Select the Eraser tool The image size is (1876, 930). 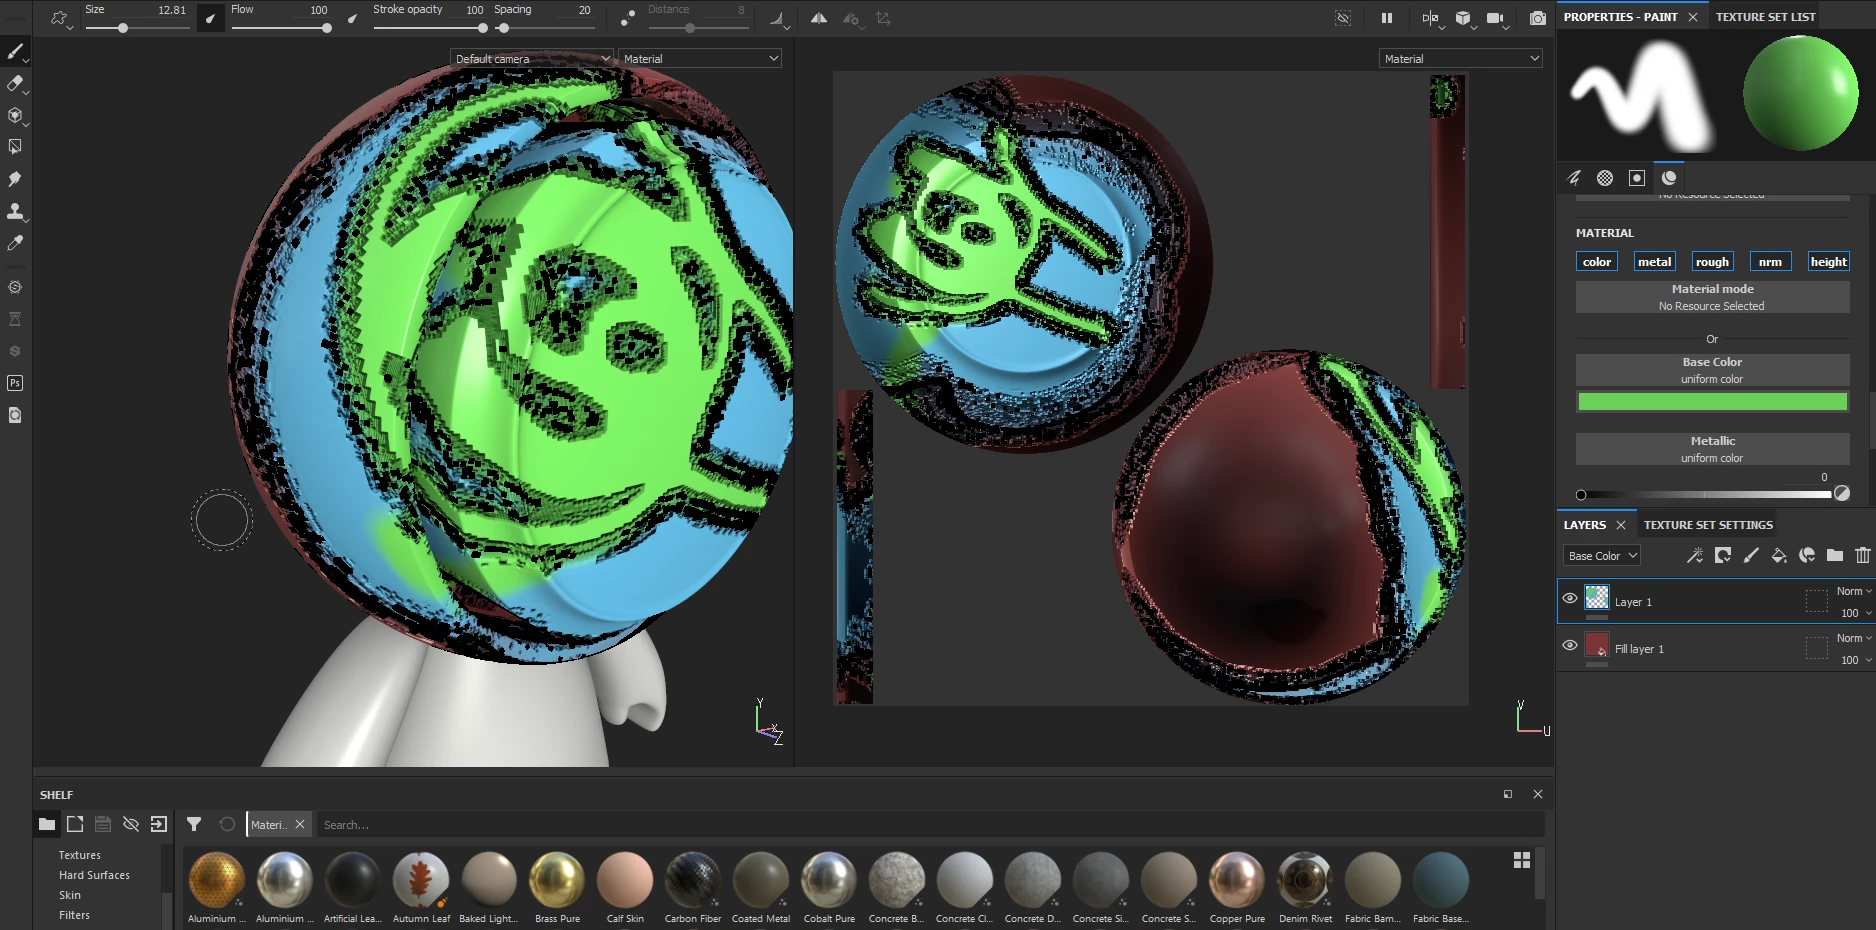coord(15,83)
